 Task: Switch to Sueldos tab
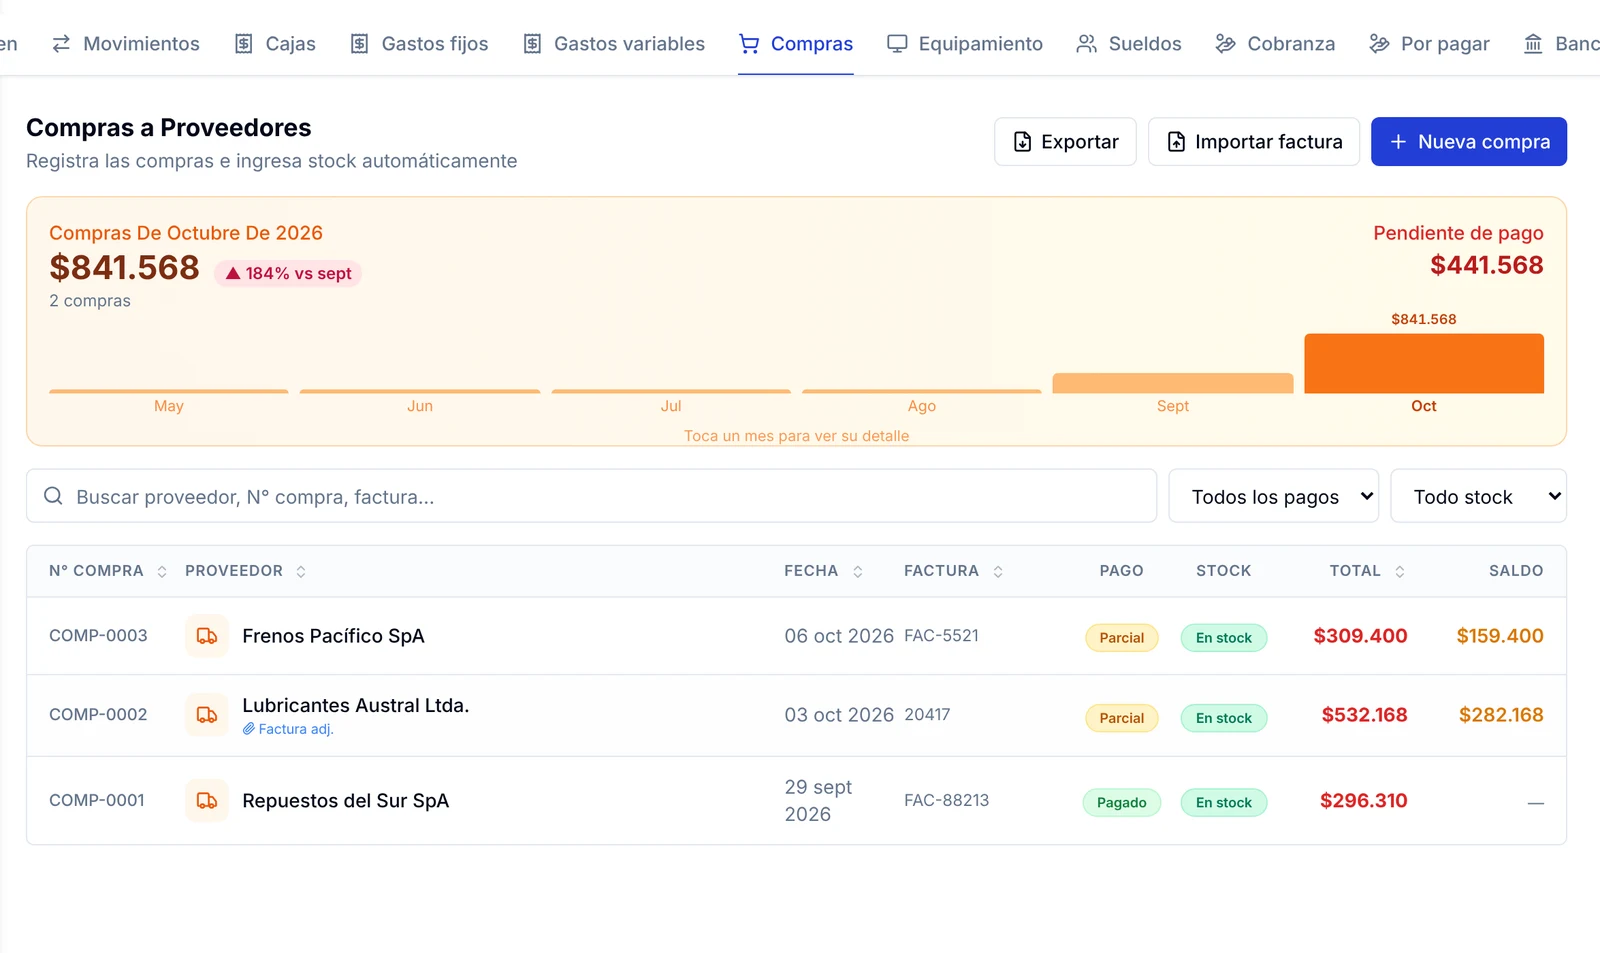coord(1129,44)
